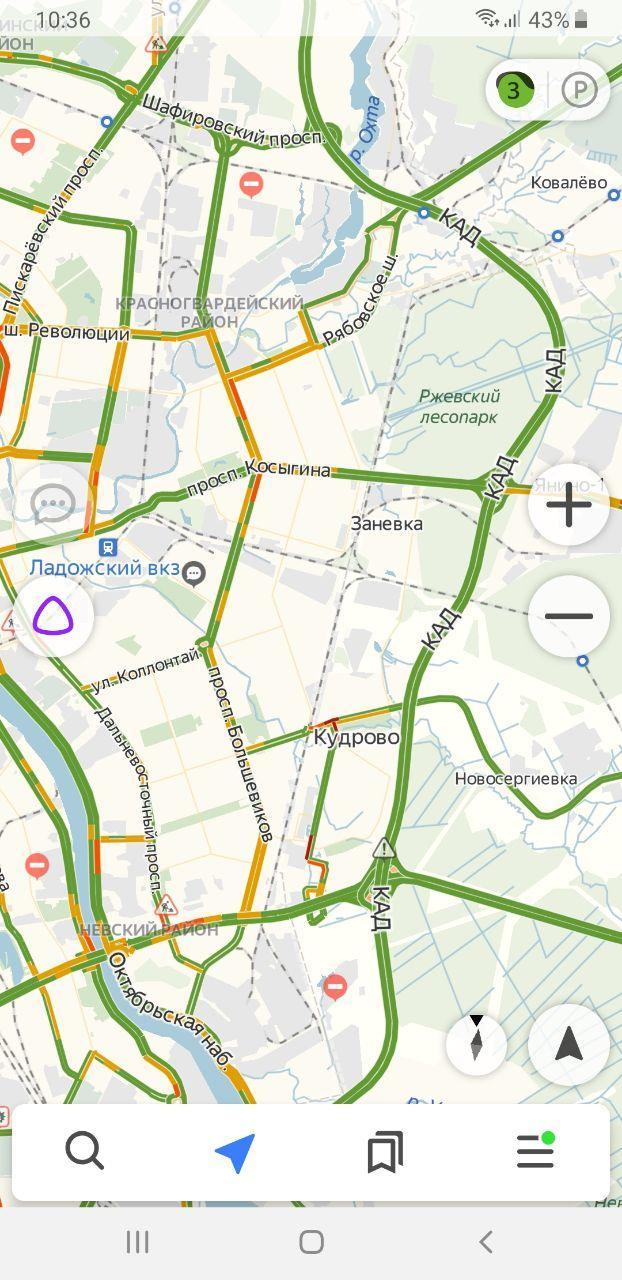Tap the road closed sign near Шафировский просп.

pos(251,184)
